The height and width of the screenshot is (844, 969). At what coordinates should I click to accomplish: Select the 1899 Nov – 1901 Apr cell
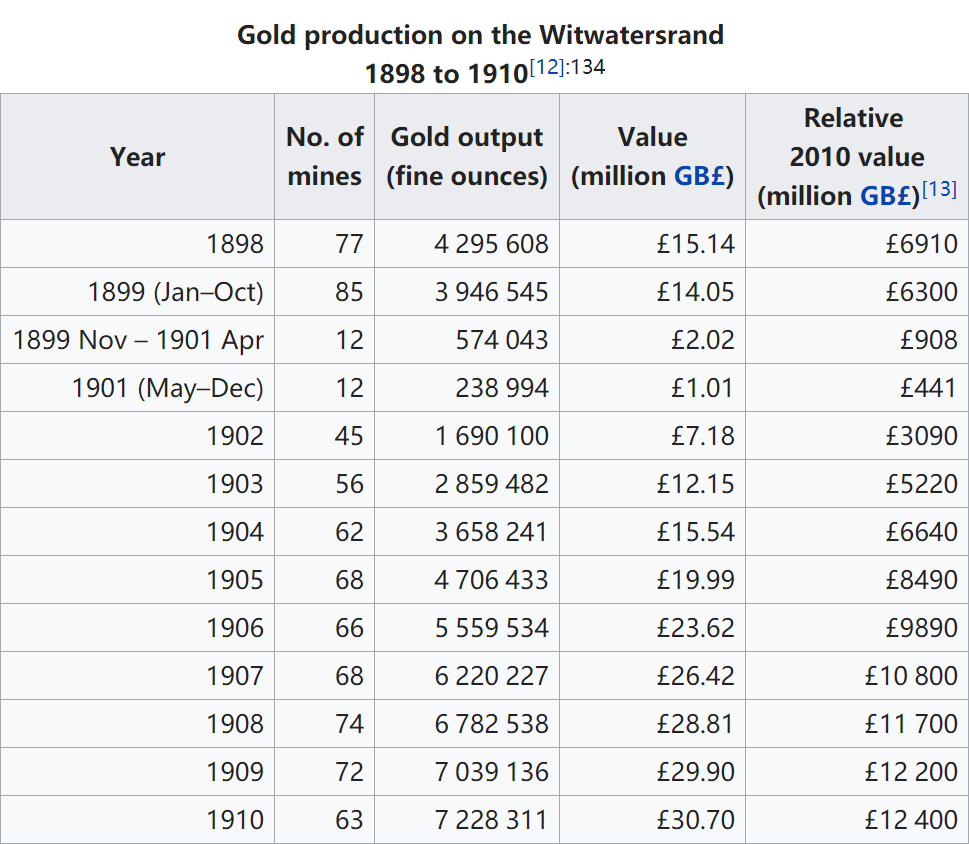coord(138,340)
